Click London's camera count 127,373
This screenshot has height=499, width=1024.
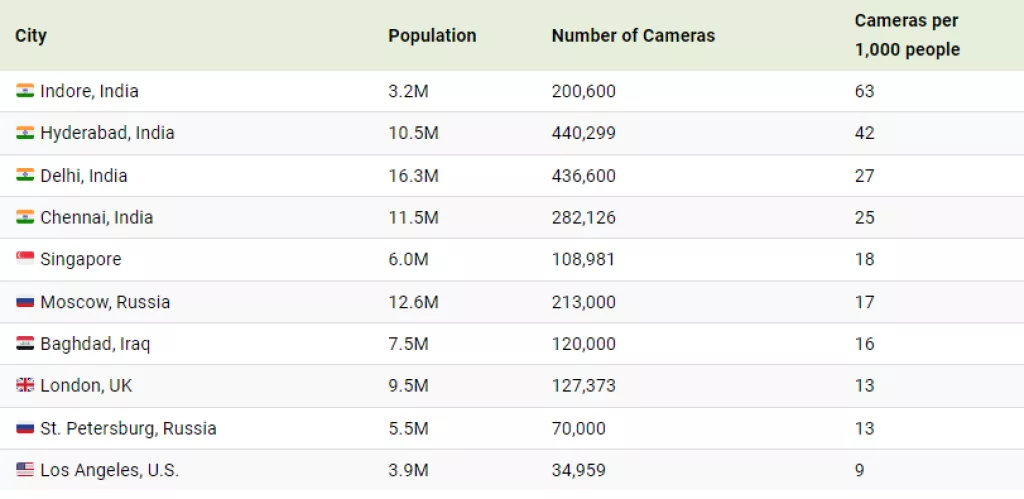click(583, 386)
